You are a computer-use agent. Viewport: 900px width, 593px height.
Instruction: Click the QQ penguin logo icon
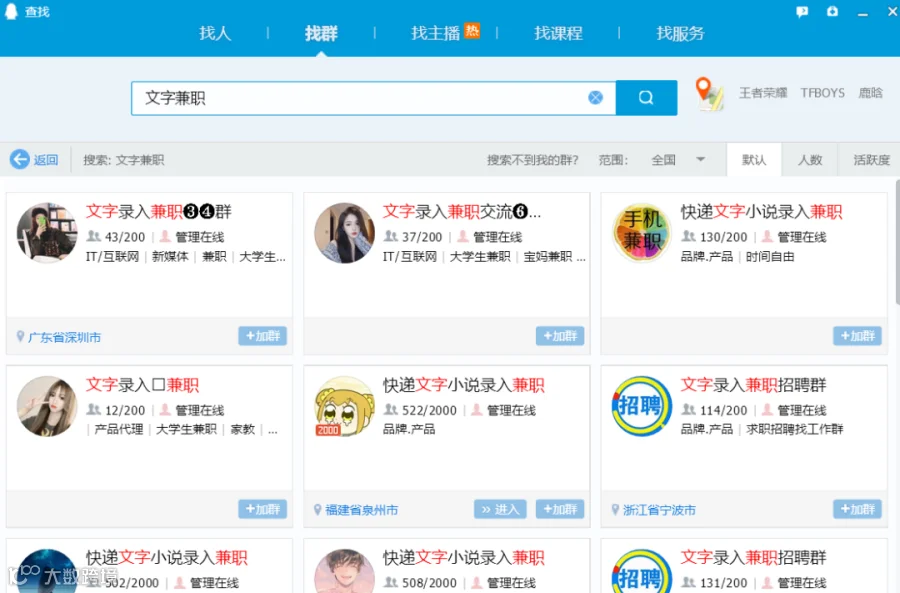11,11
